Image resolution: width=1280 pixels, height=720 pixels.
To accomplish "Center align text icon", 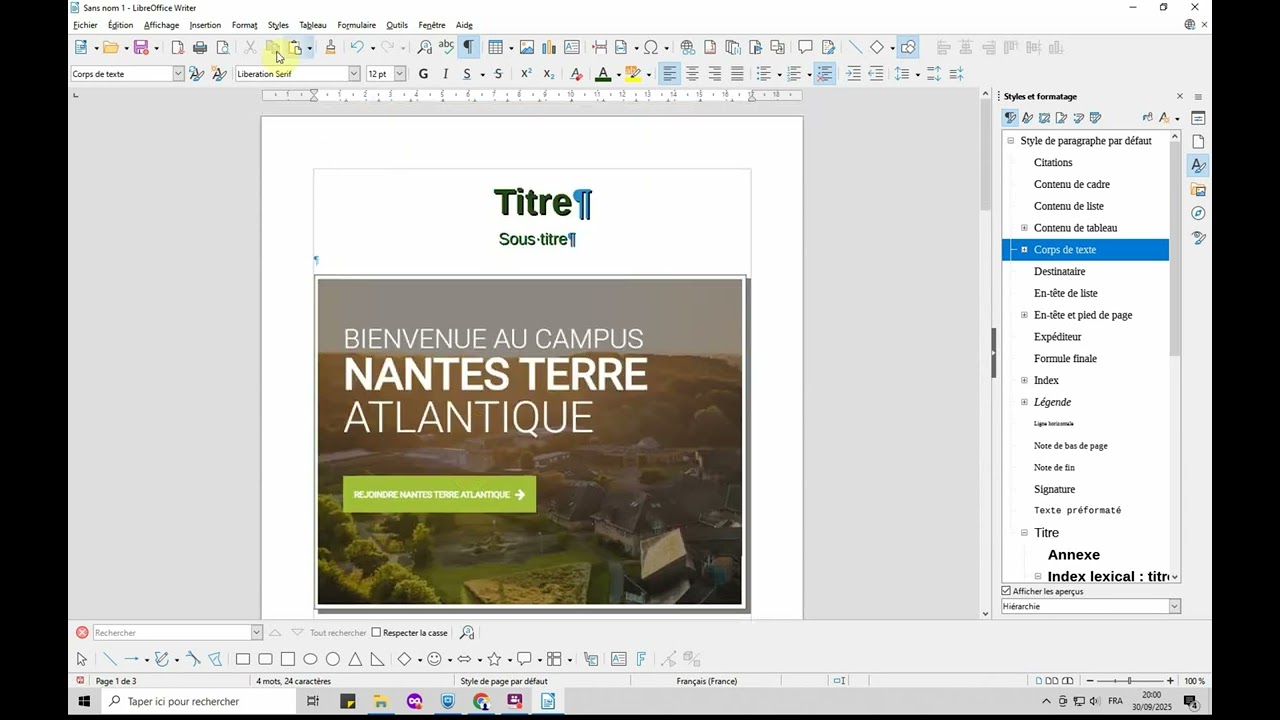I will tap(692, 74).
